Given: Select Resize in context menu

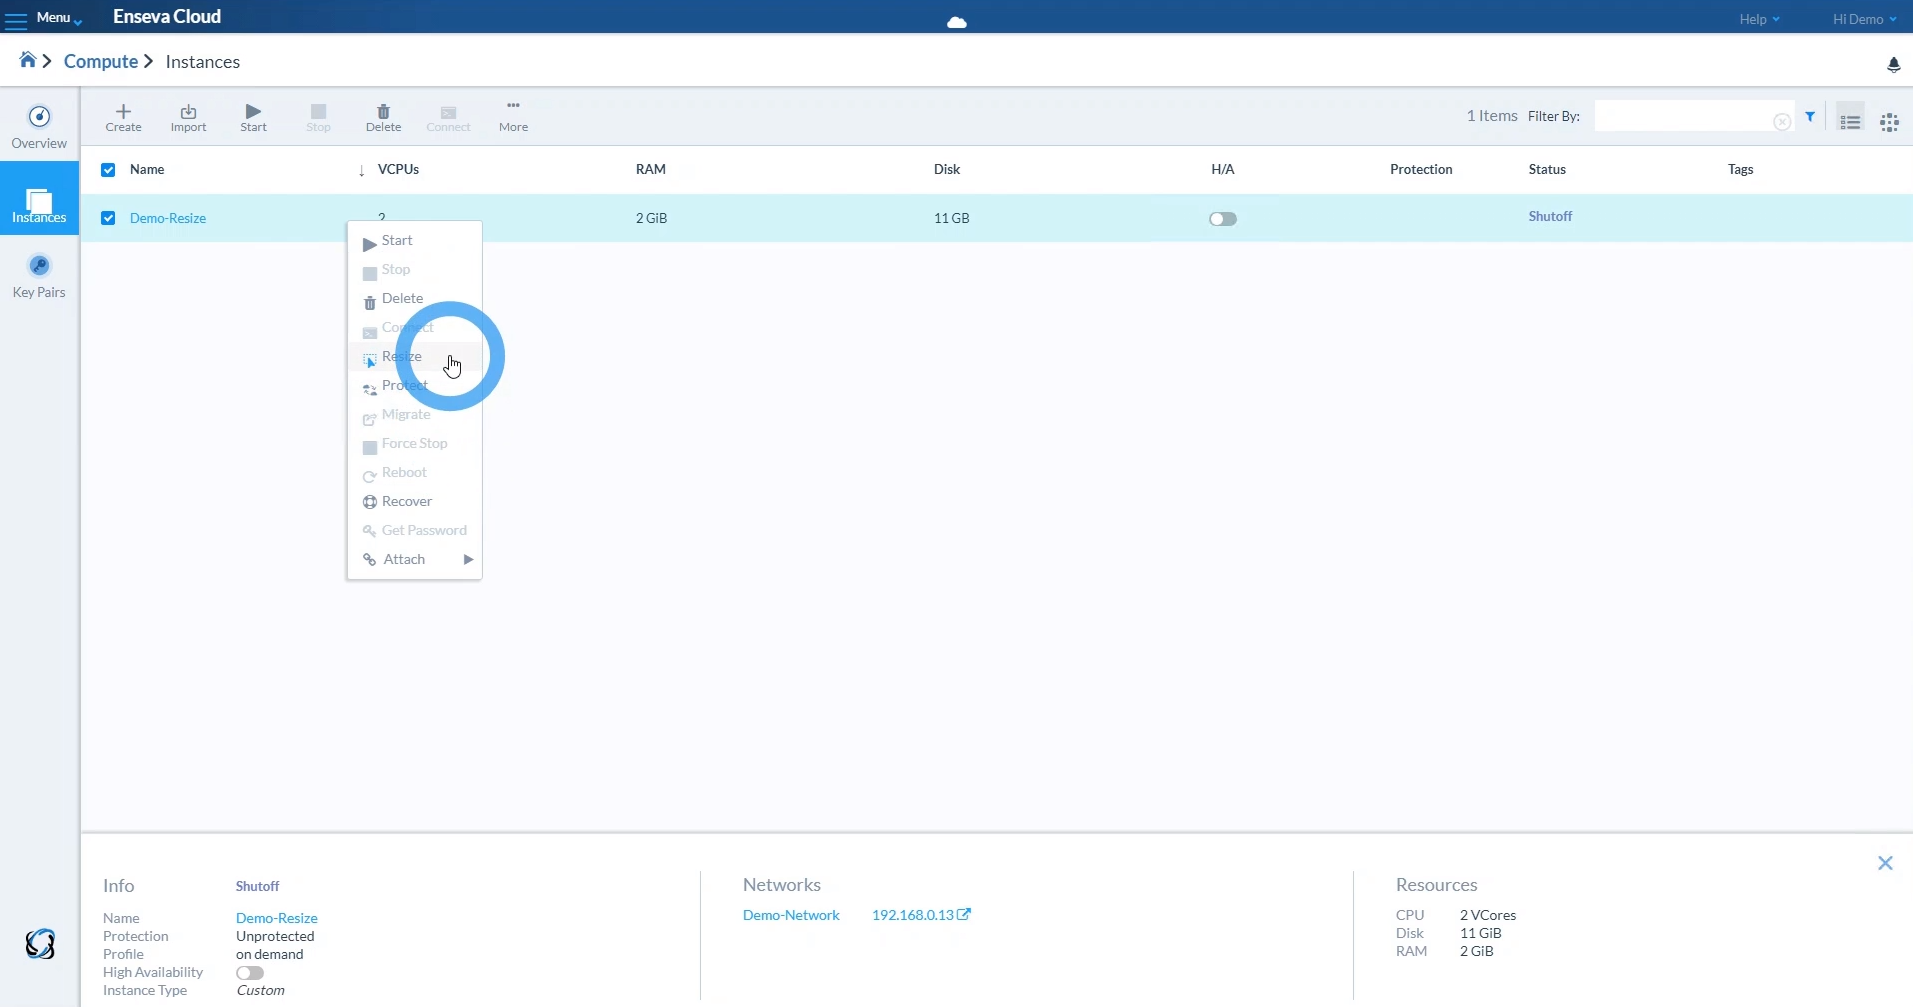Looking at the screenshot, I should [414, 357].
